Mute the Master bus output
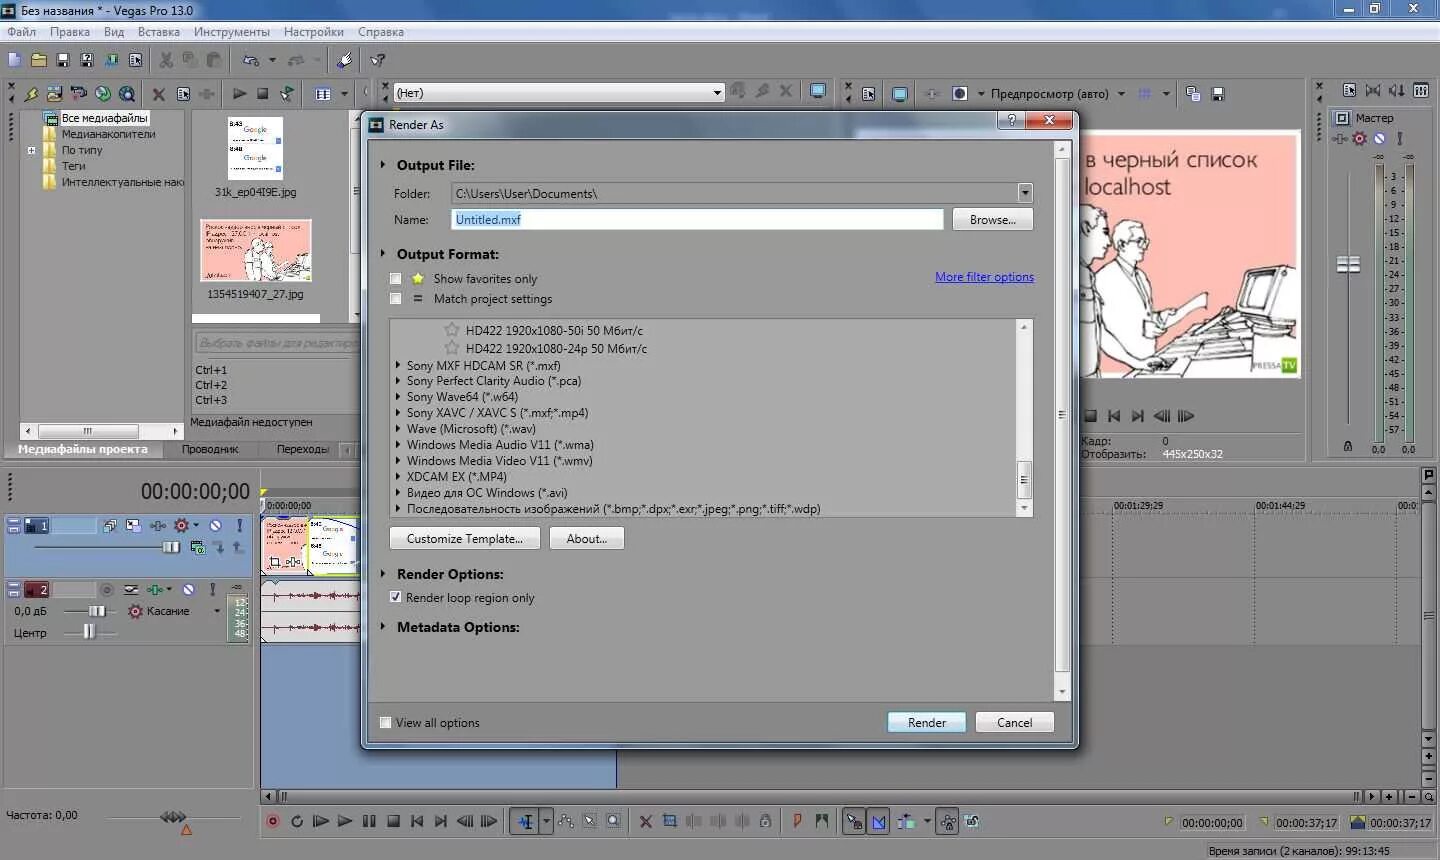The height and width of the screenshot is (860, 1440). 1380,139
